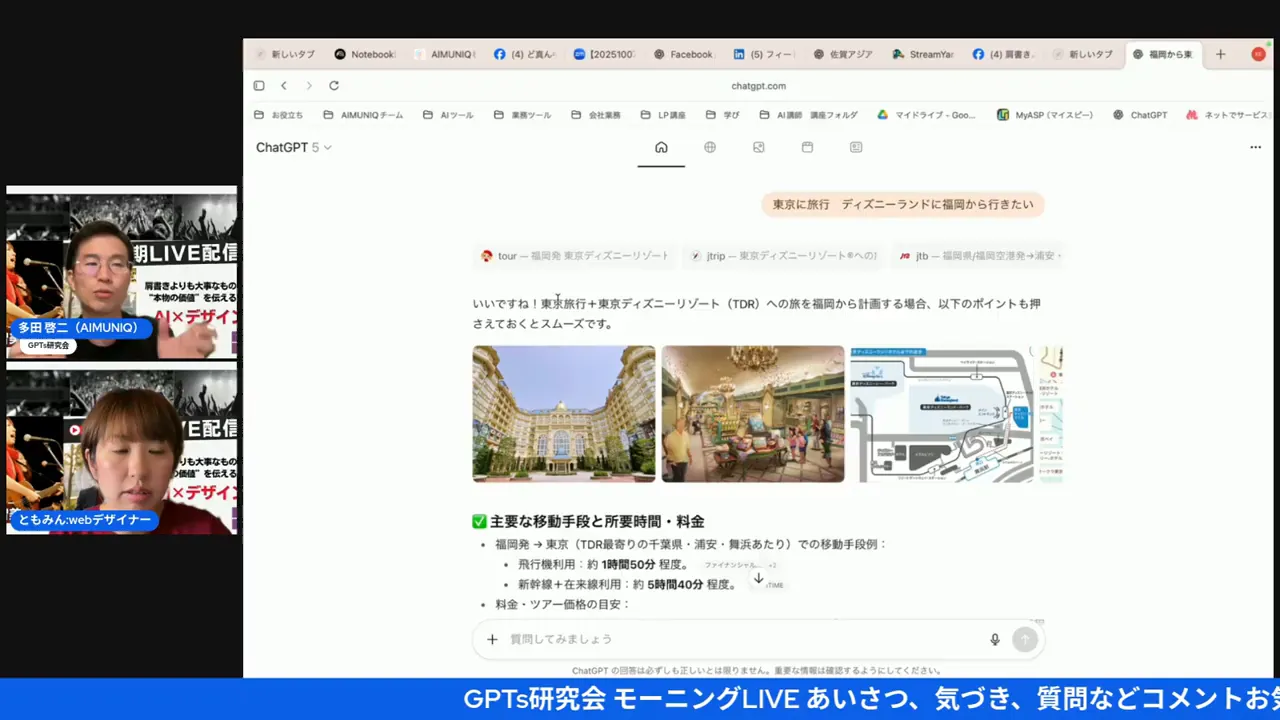This screenshot has width=1280, height=720.
Task: Reload the page with refresh icon
Action: (x=334, y=86)
